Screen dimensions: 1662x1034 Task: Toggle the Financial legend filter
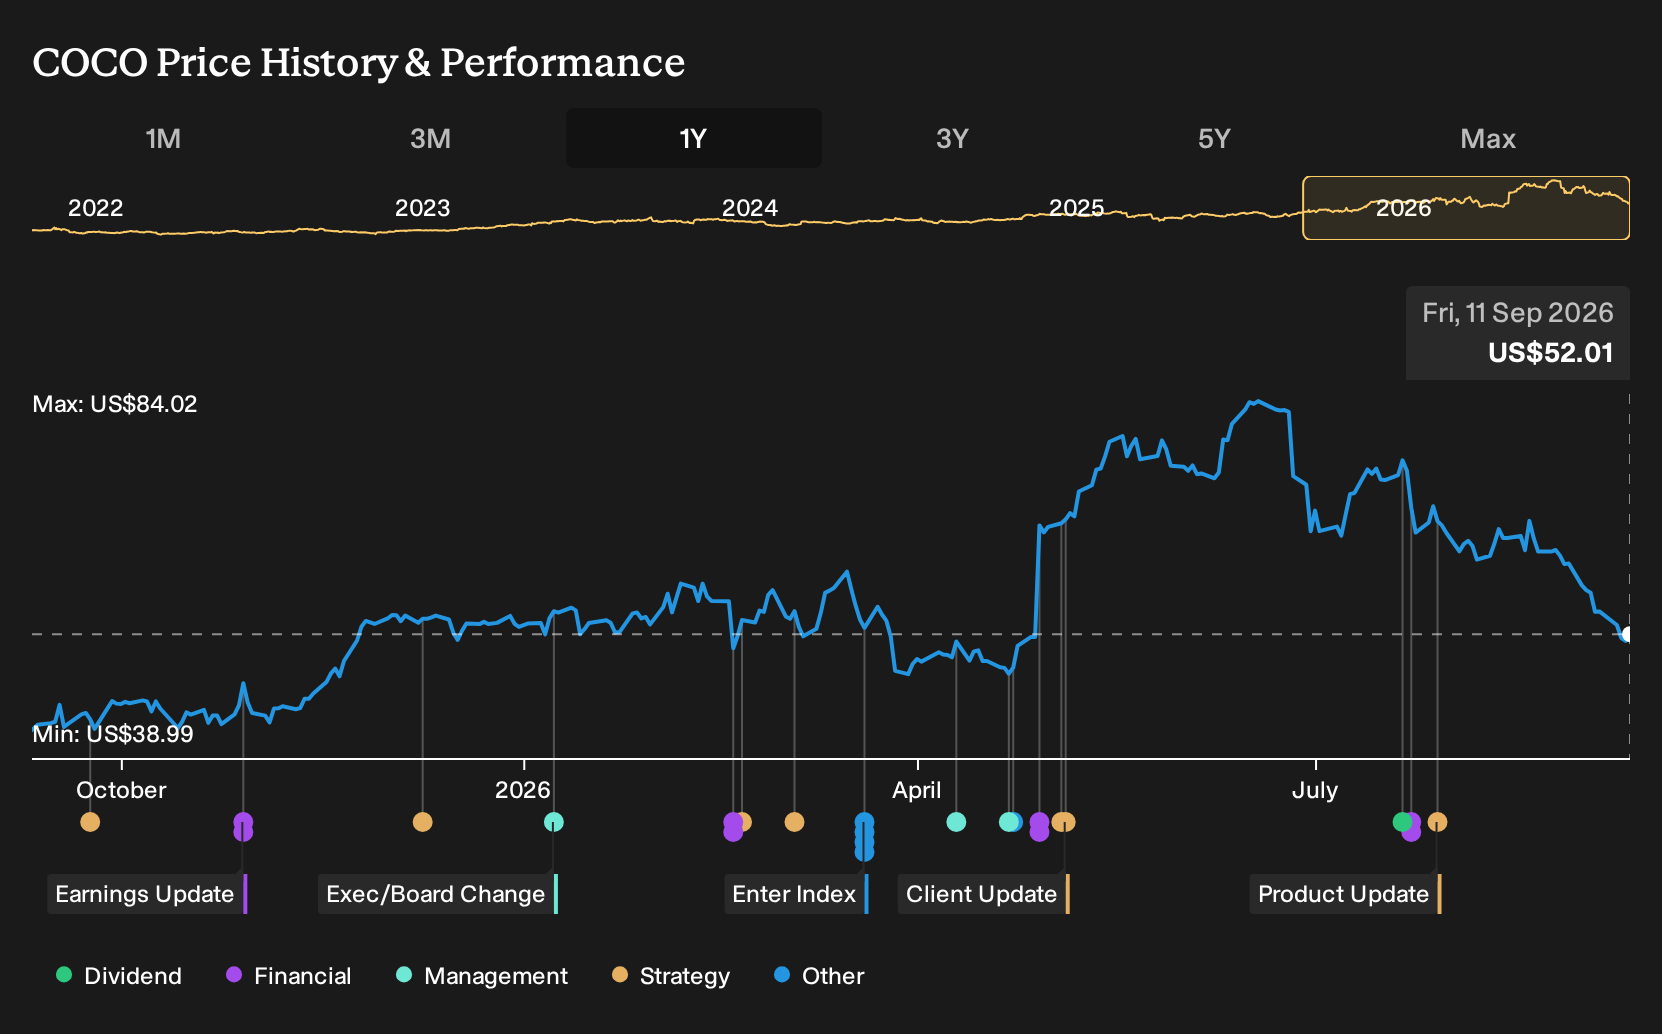[289, 976]
